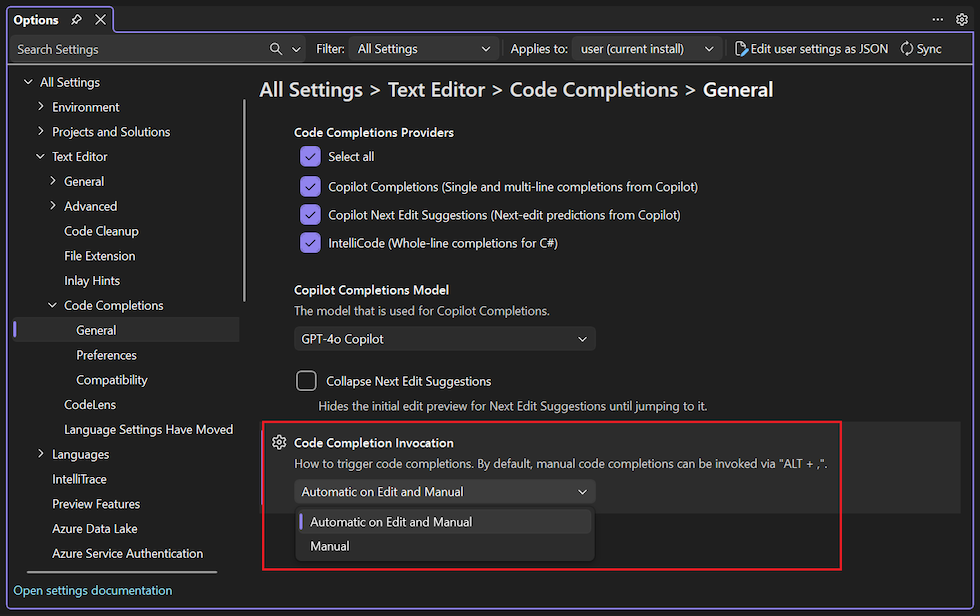
Task: Open the more options ellipsis menu
Action: 937,18
